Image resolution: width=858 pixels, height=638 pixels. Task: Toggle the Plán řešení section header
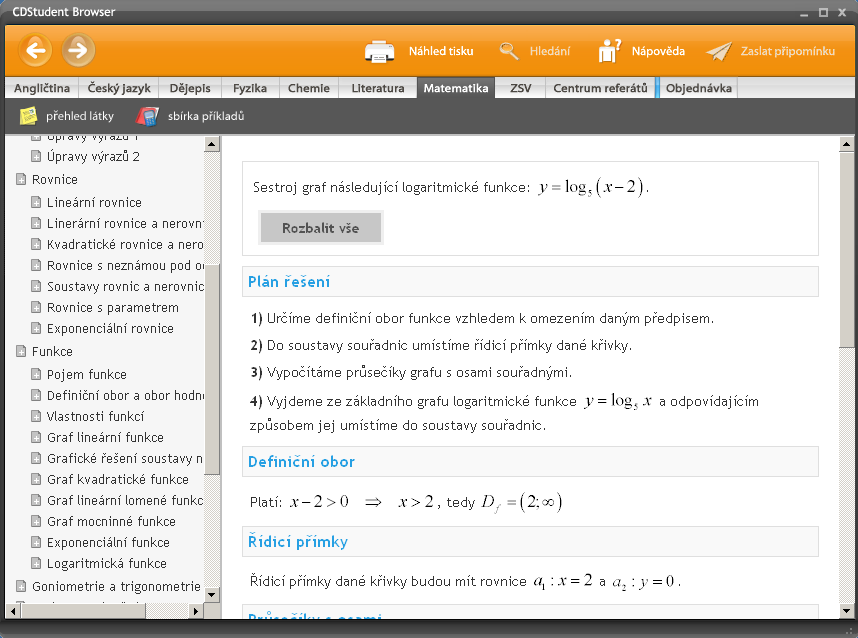pyautogui.click(x=530, y=282)
